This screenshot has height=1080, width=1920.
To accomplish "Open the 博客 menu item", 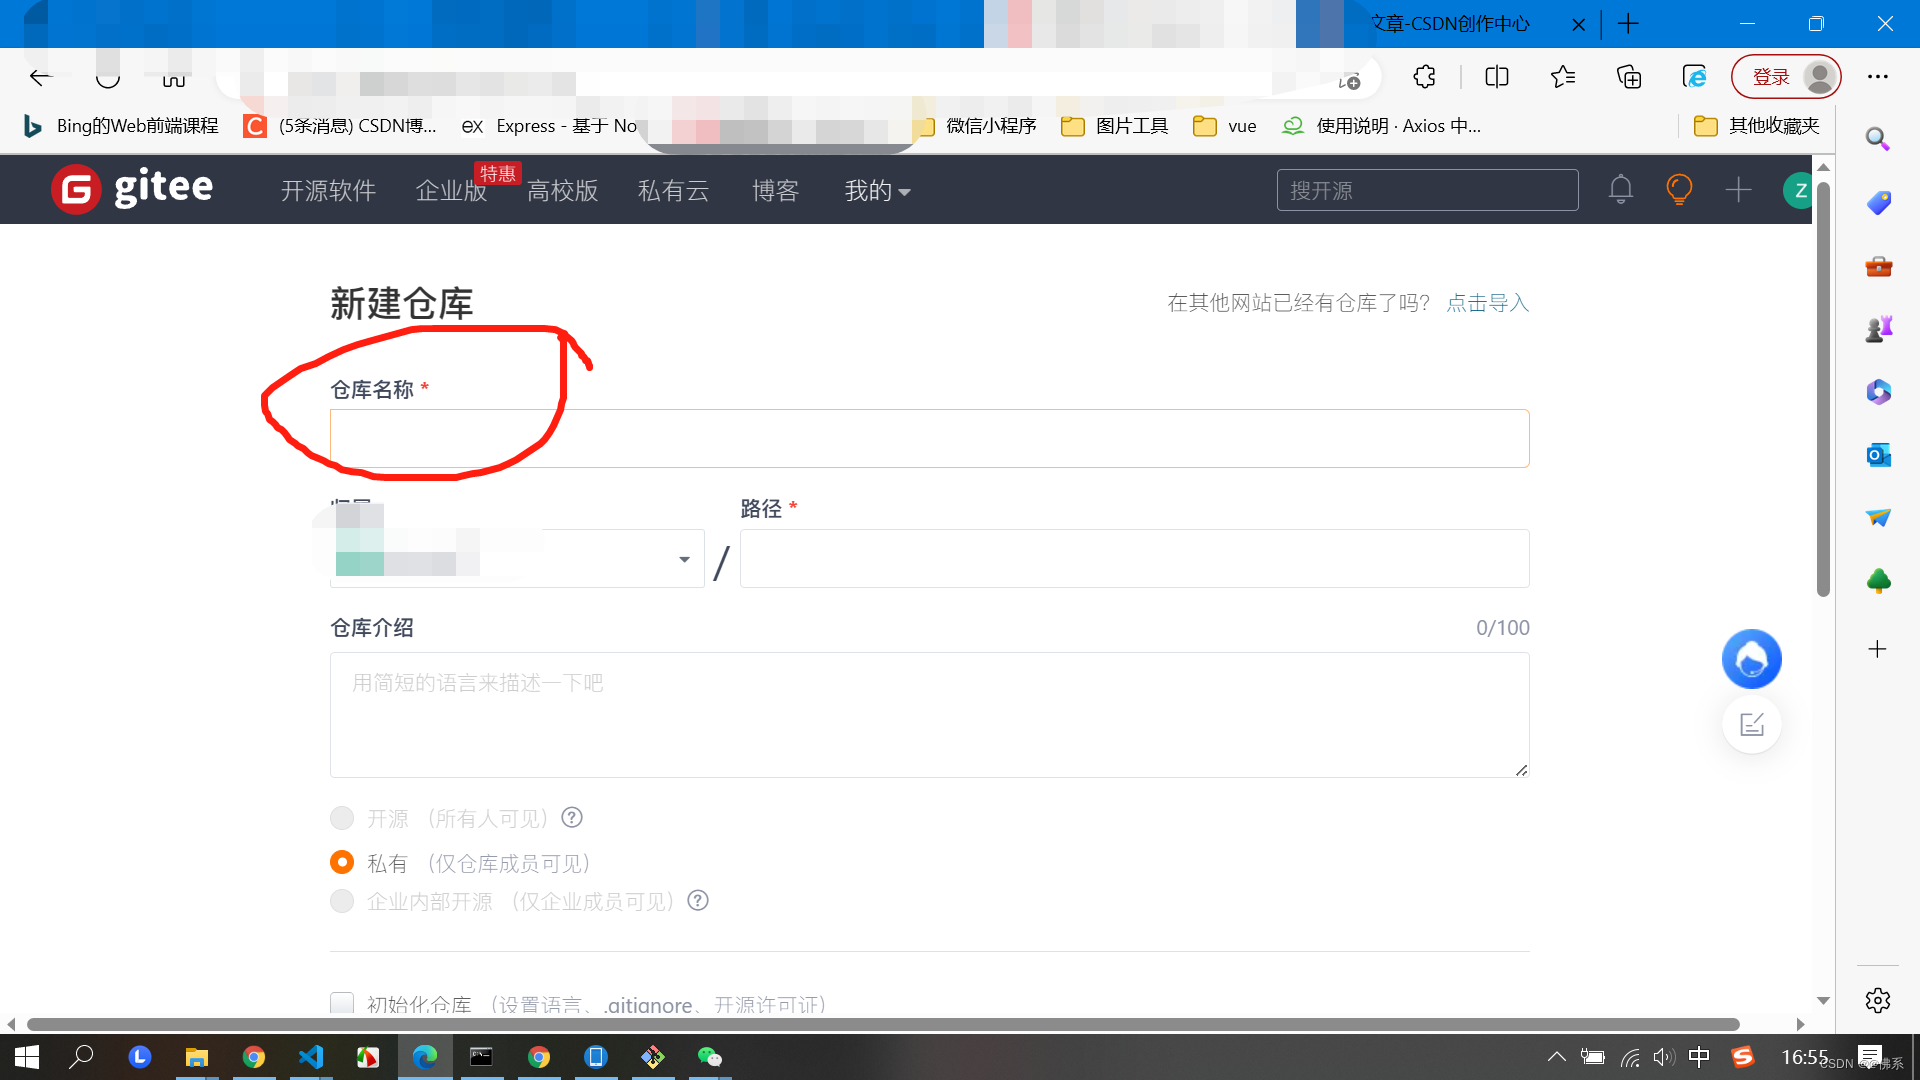I will tap(775, 191).
